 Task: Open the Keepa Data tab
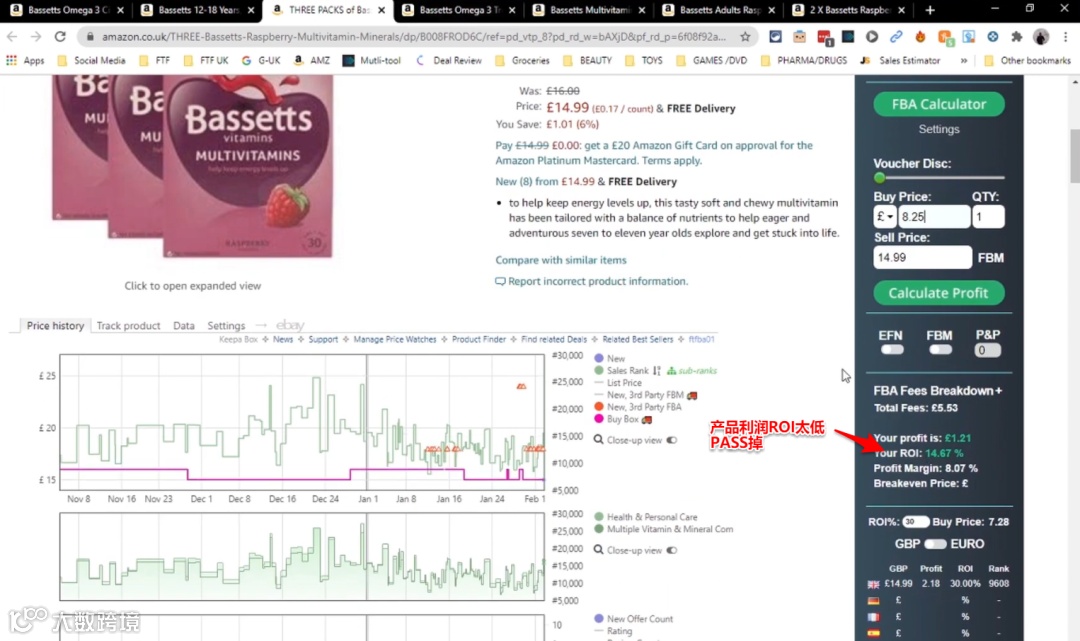[x=184, y=326]
